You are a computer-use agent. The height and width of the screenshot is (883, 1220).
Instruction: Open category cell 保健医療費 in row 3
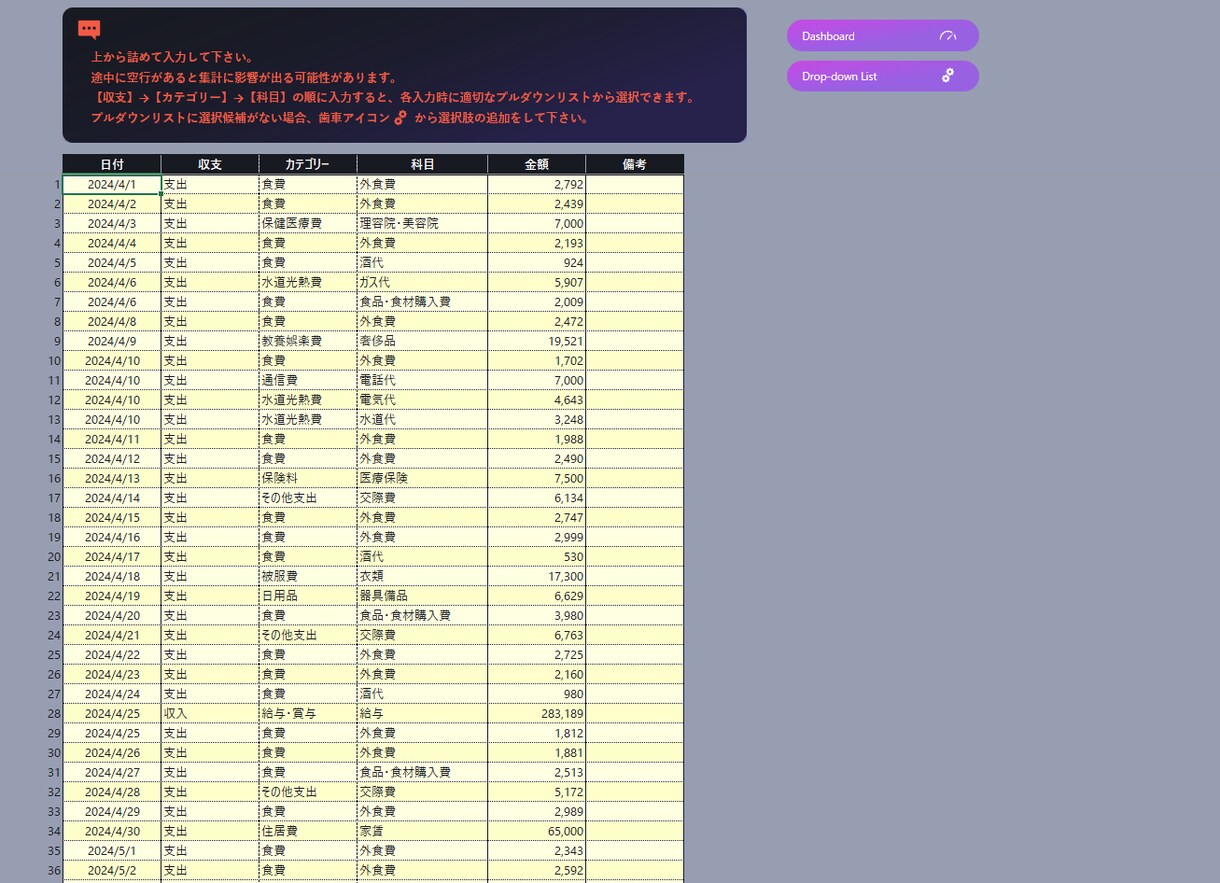(308, 223)
